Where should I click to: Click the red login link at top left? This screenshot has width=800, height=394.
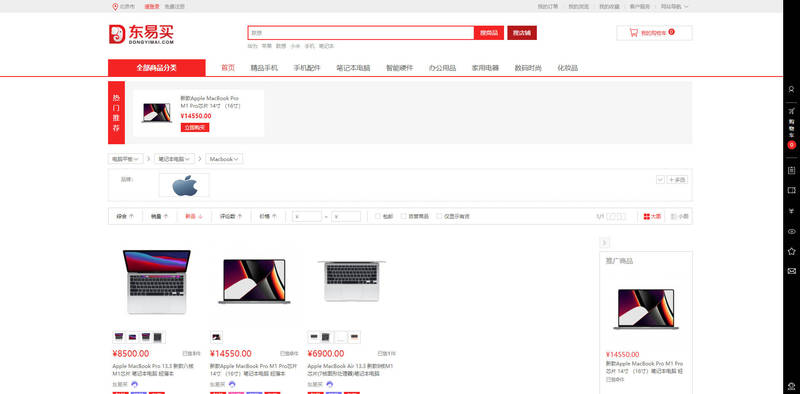152,7
